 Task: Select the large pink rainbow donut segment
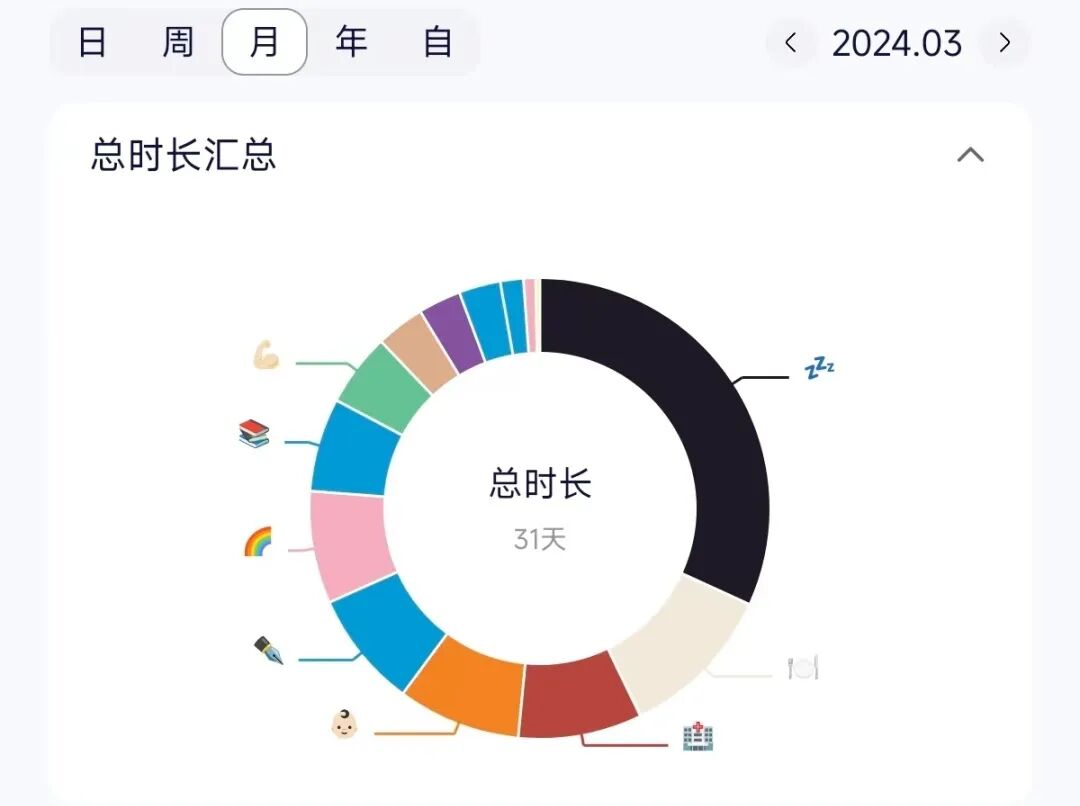[349, 544]
